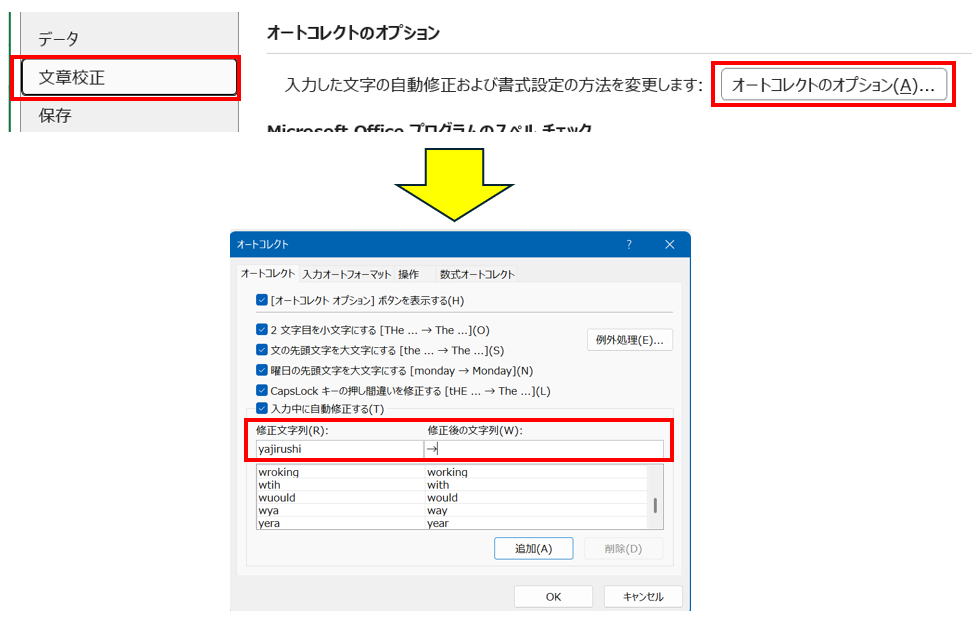Click the autocorrect list scrollbar thumb
This screenshot has height=624, width=972.
pos(655,505)
